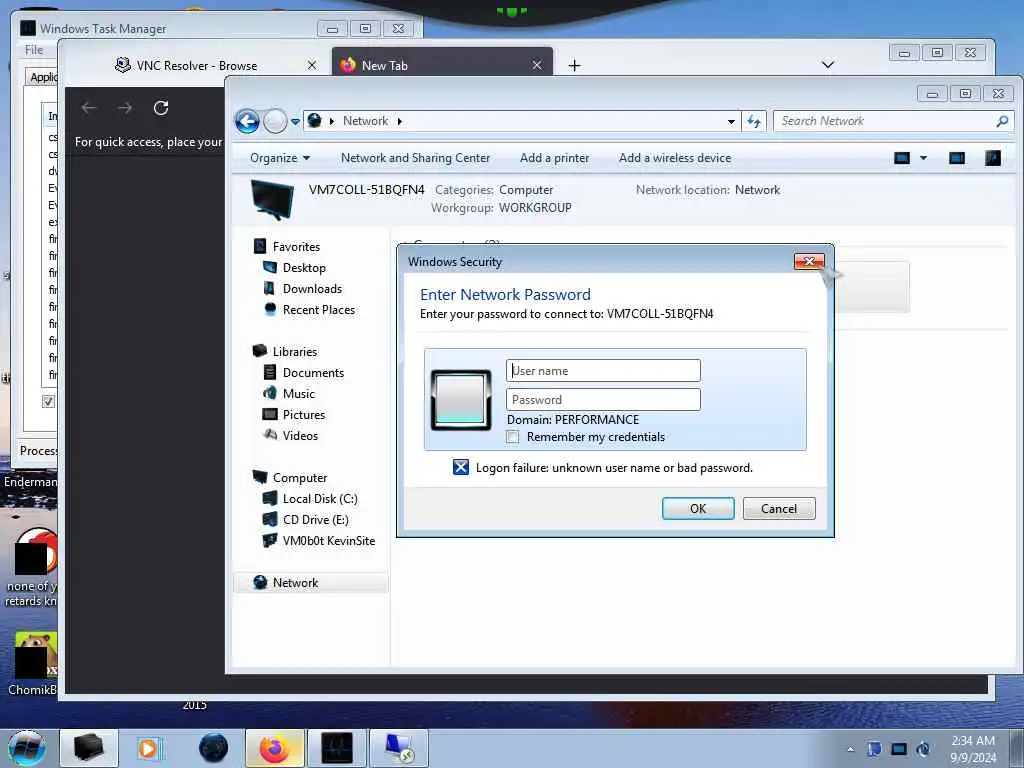Reload the page in Firefox
Screen dimensions: 1024x768
point(161,108)
